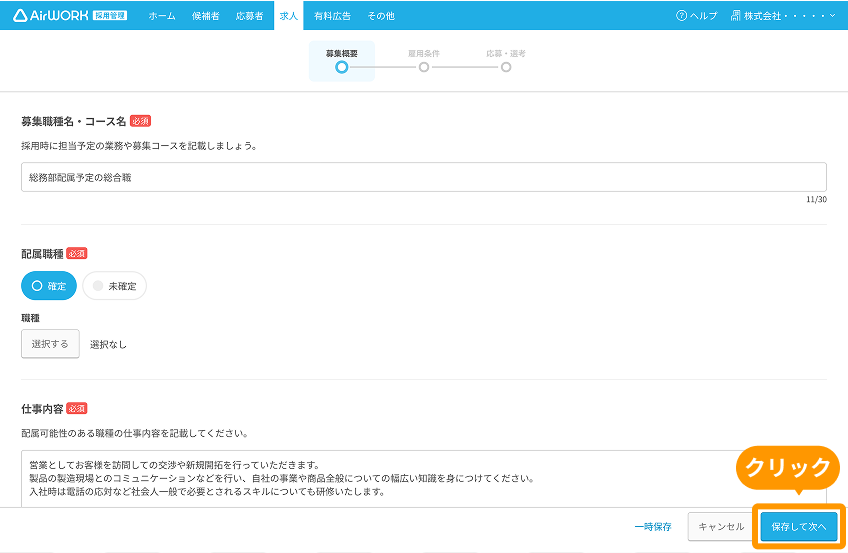Open the help question-mark icon
The height and width of the screenshot is (553, 848).
pos(681,16)
